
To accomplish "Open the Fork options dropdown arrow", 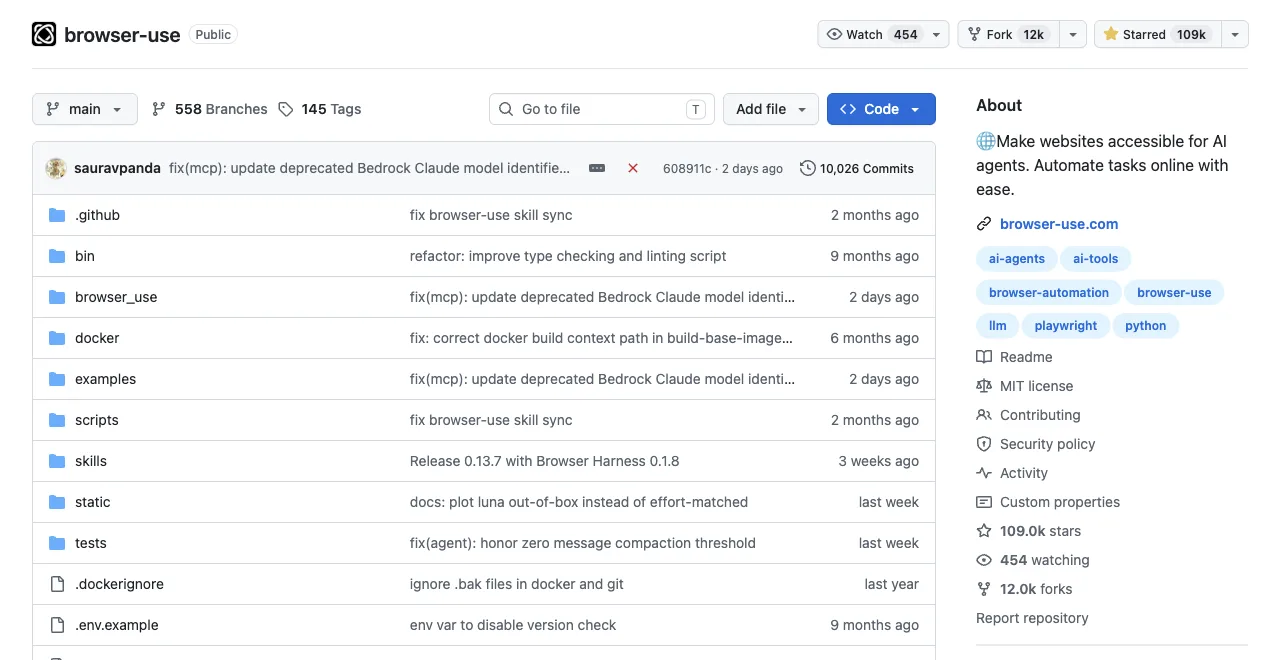I will coord(1073,34).
